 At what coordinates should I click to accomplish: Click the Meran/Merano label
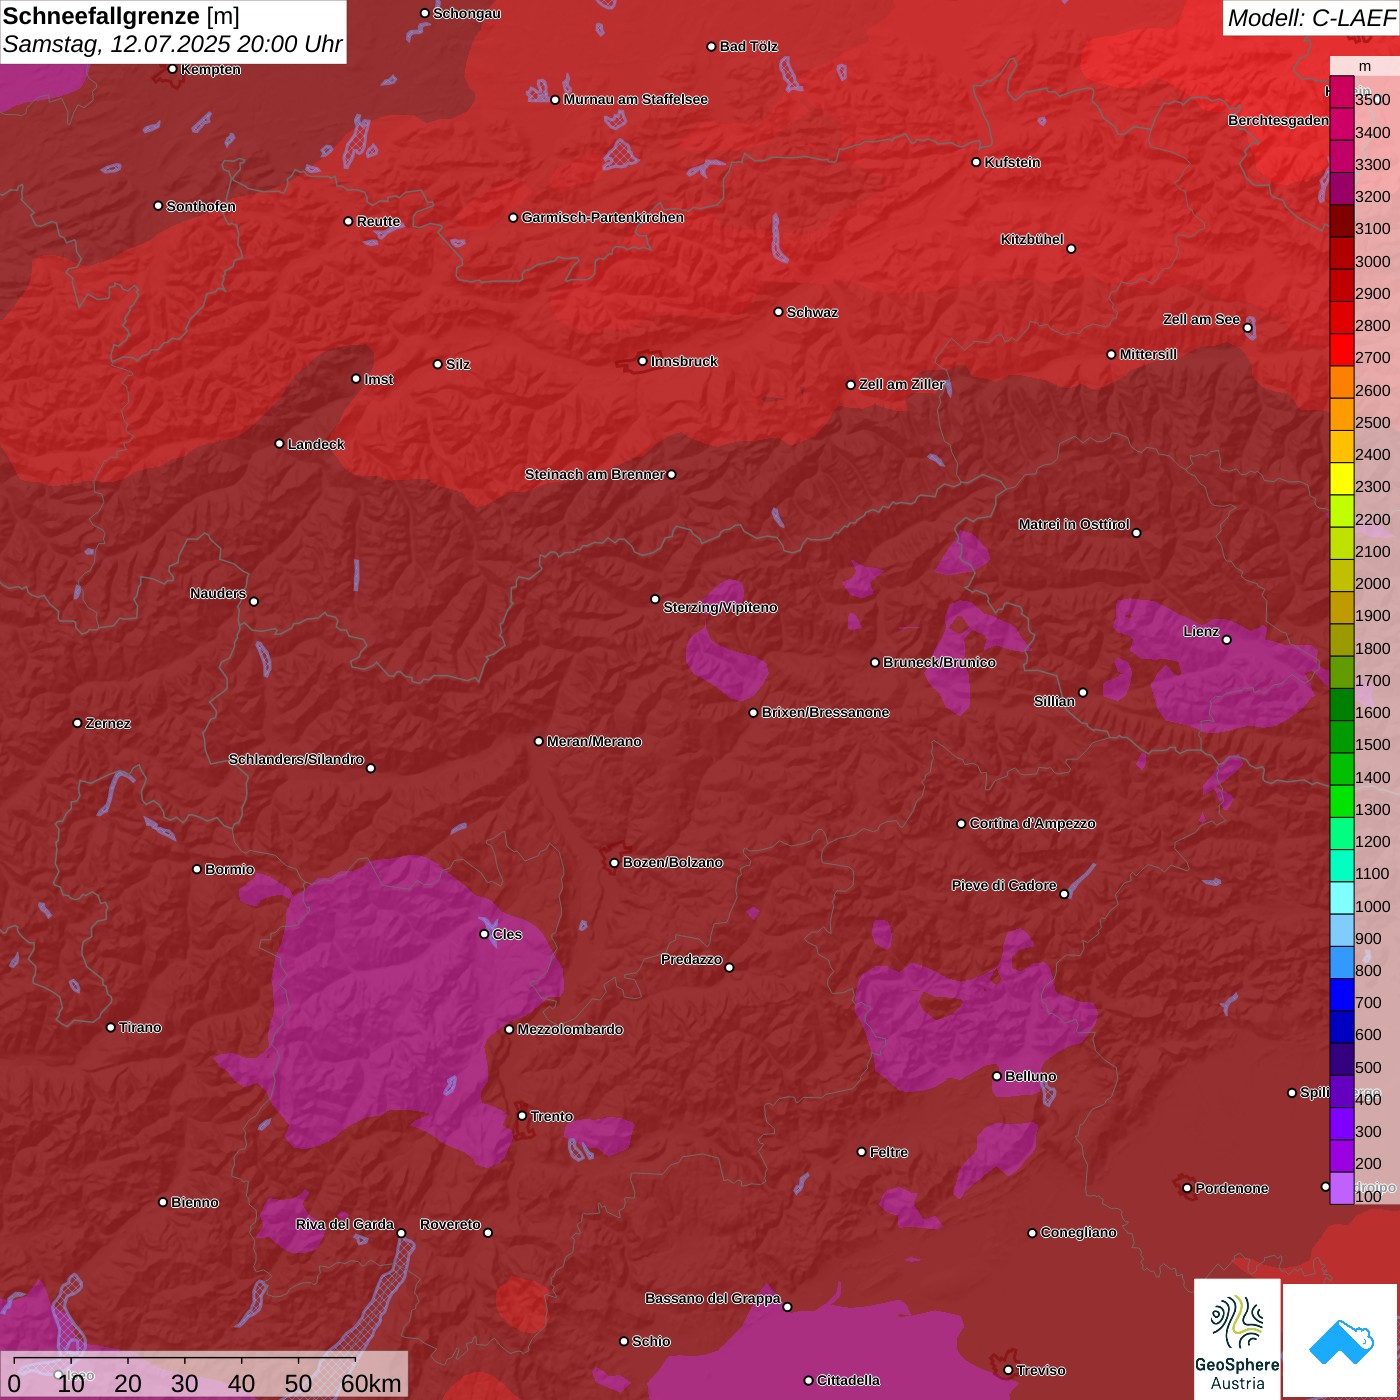point(594,741)
